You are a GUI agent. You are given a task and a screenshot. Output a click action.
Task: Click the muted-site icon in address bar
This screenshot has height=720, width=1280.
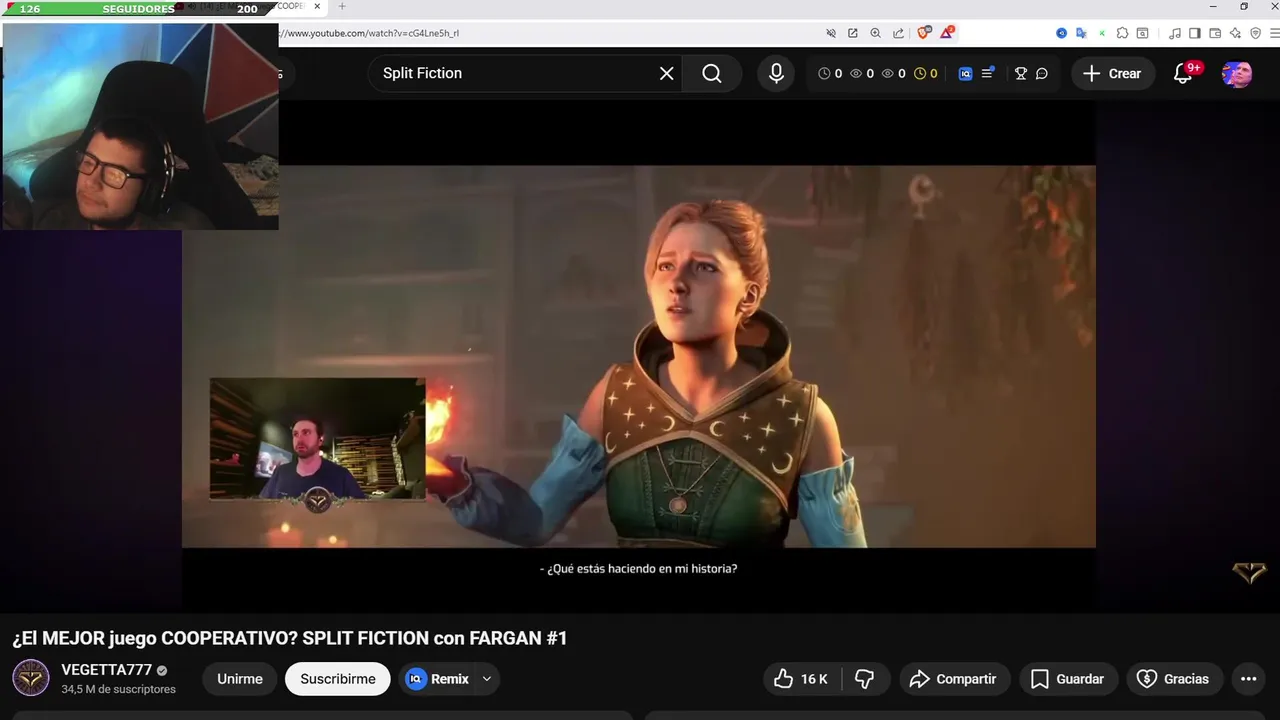(831, 33)
